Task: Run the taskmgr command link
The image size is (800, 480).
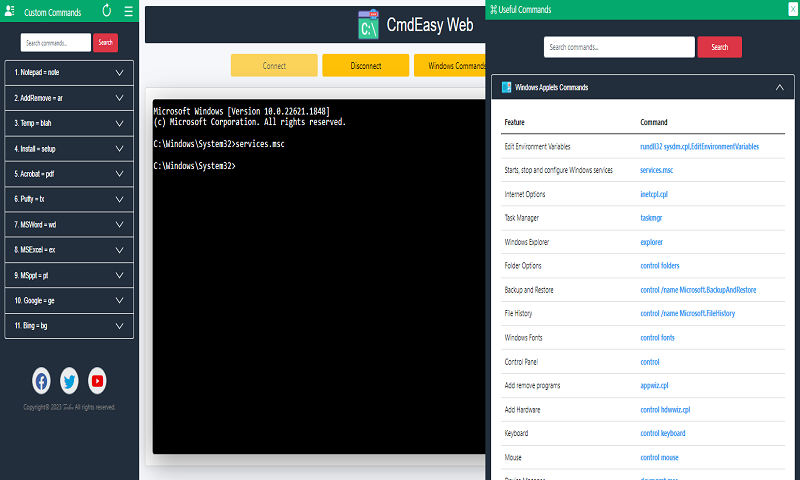Action: [x=651, y=218]
